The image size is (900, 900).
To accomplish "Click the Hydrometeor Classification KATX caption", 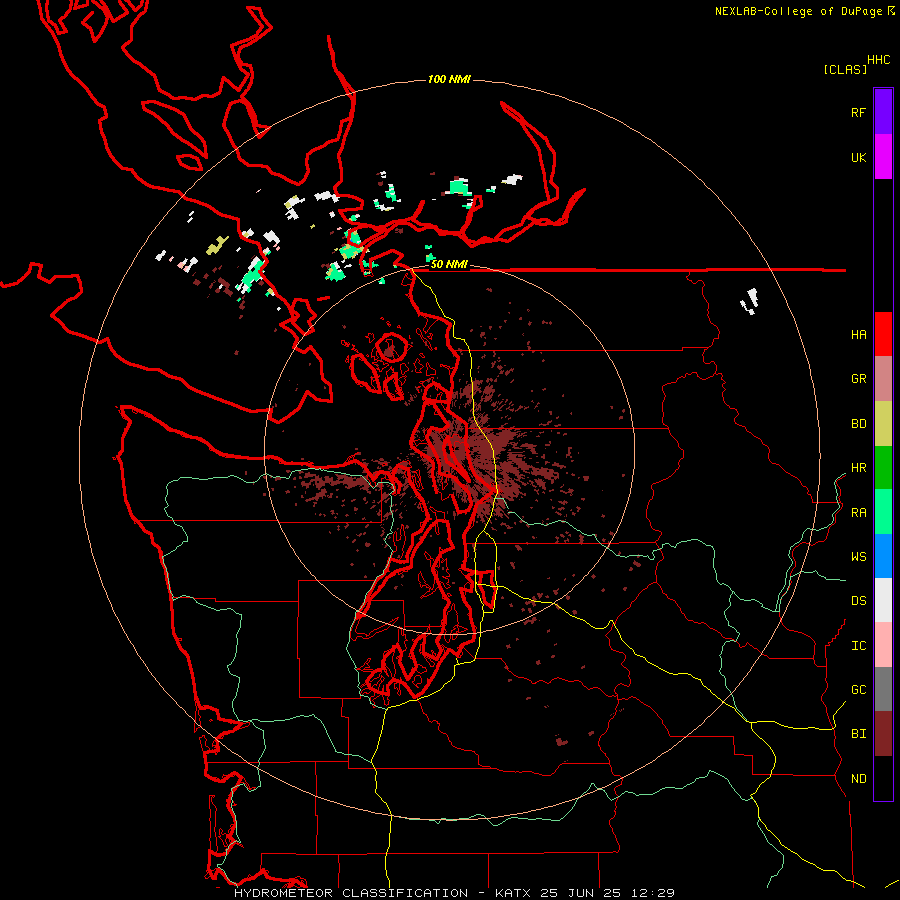I will (x=454, y=893).
